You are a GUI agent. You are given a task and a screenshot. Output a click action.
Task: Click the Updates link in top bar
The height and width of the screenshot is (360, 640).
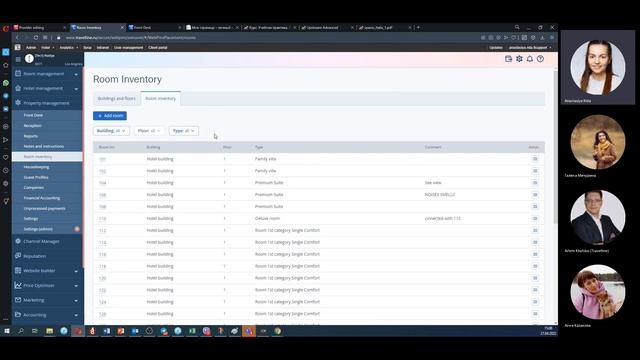click(x=496, y=47)
